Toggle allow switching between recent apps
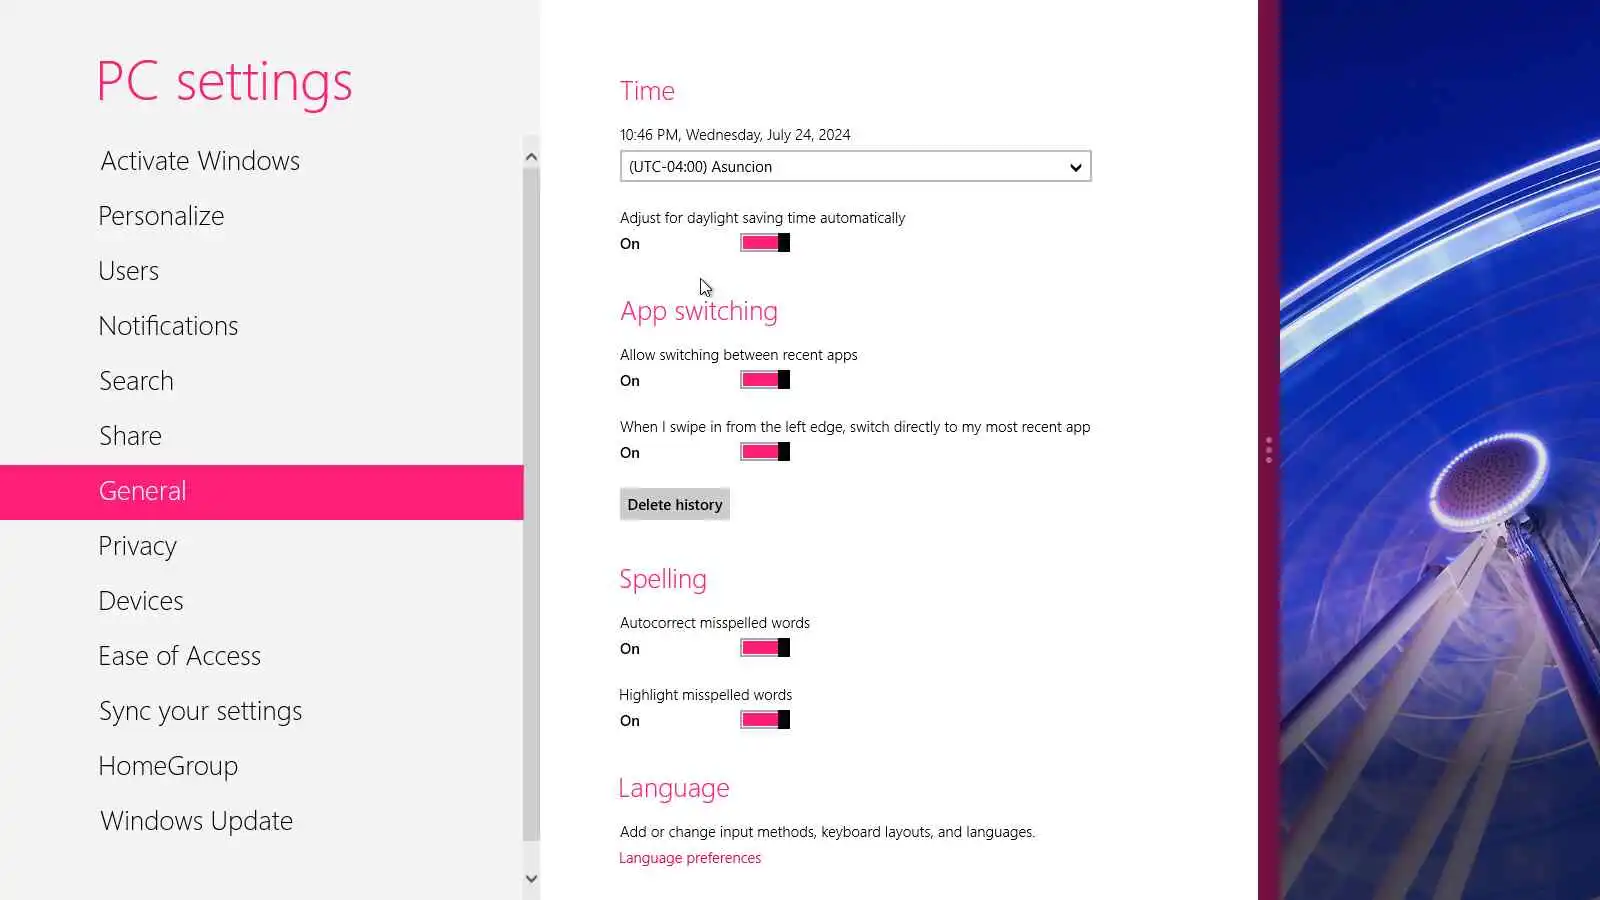1600x900 pixels. coord(765,380)
